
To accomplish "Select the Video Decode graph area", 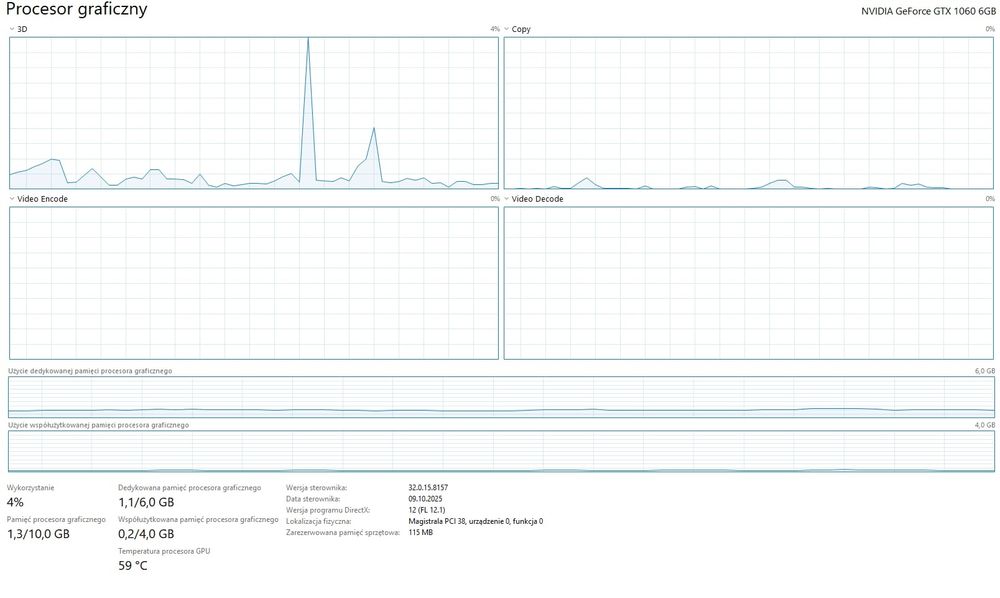I will [x=749, y=283].
